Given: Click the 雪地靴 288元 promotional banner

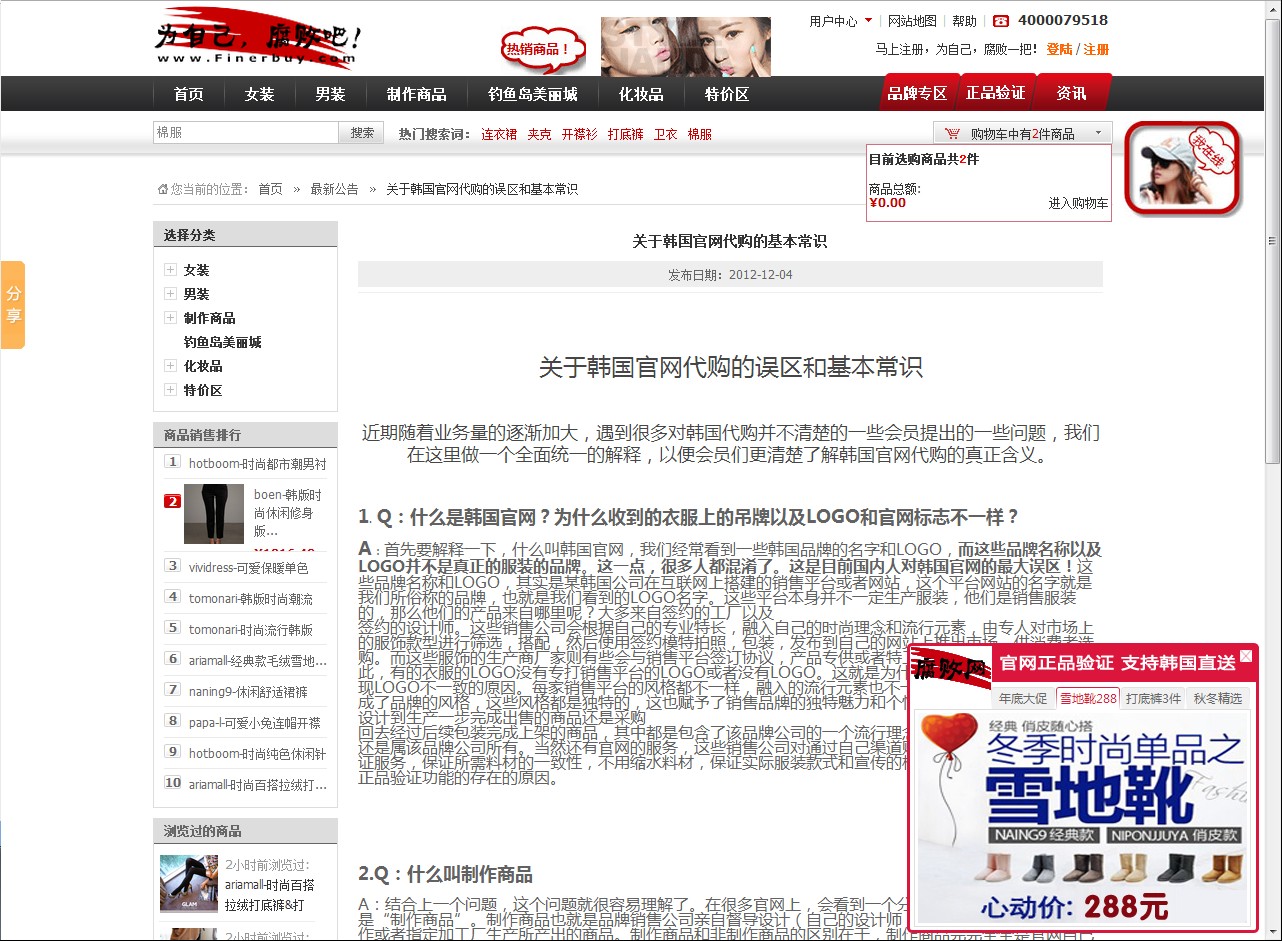Looking at the screenshot, I should click(x=1082, y=817).
